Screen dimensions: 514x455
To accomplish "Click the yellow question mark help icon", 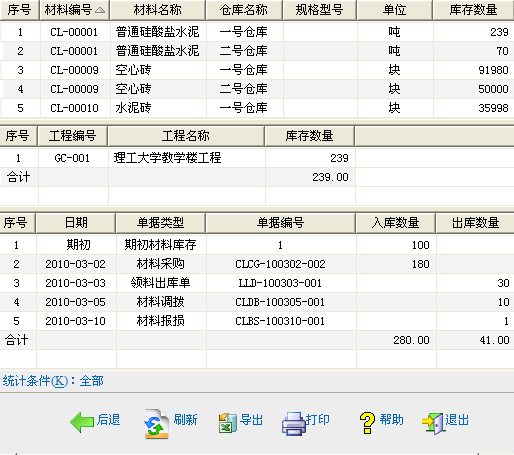I will pos(367,423).
